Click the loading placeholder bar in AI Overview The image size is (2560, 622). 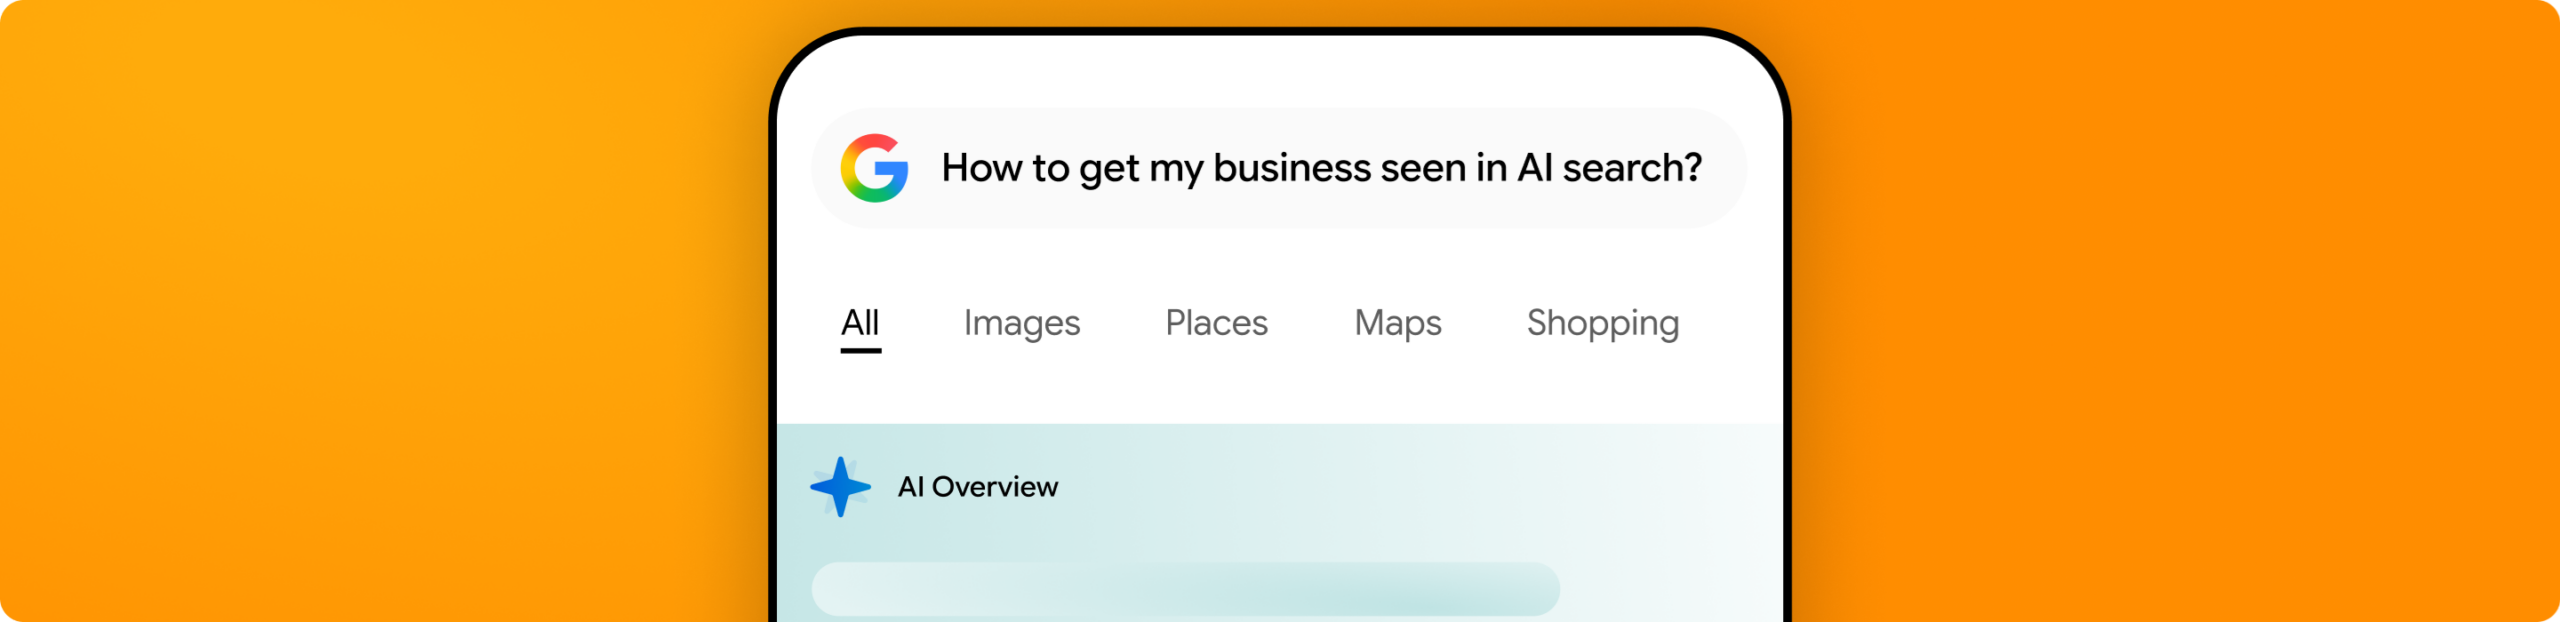click(x=1185, y=589)
